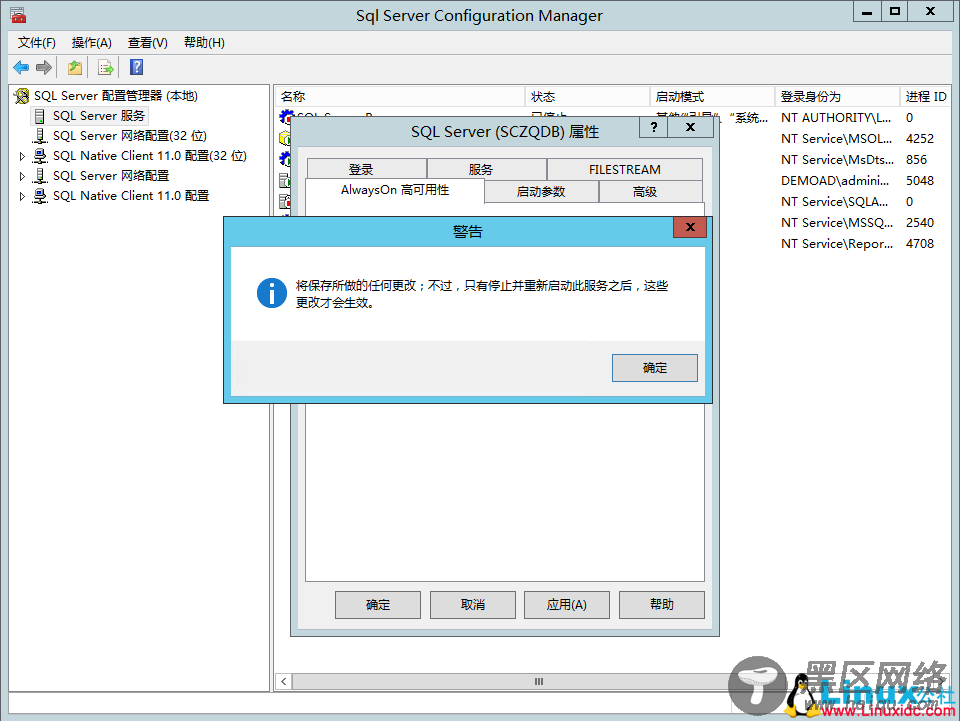960x721 pixels.
Task: Click 取消 in the properties dialog
Action: 473,605
